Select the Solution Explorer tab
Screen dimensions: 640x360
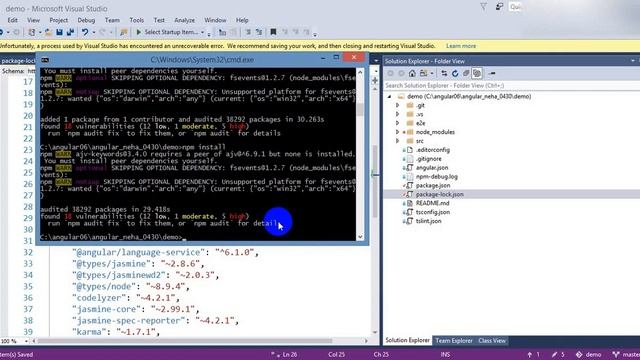[x=407, y=340]
